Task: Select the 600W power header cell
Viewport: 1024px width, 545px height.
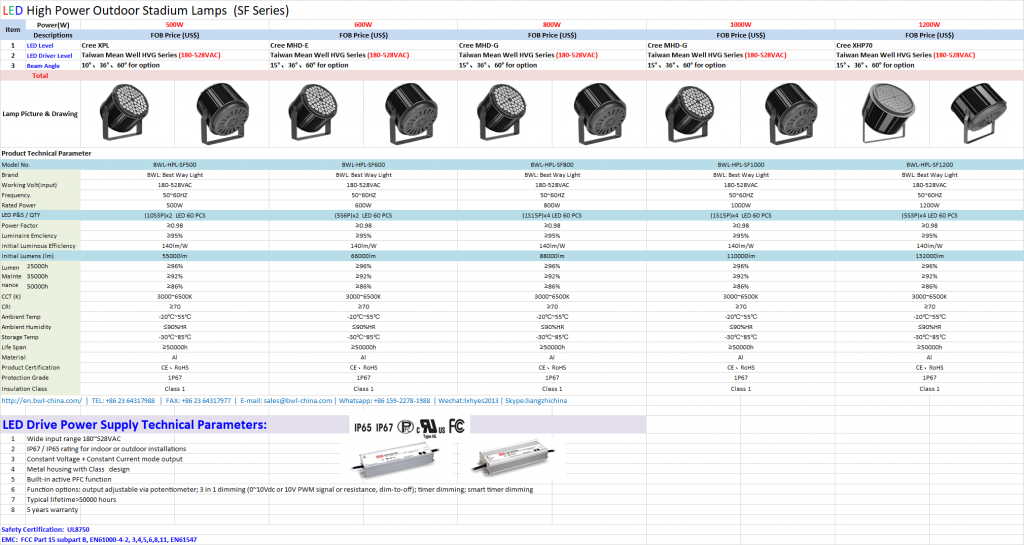Action: coord(363,25)
